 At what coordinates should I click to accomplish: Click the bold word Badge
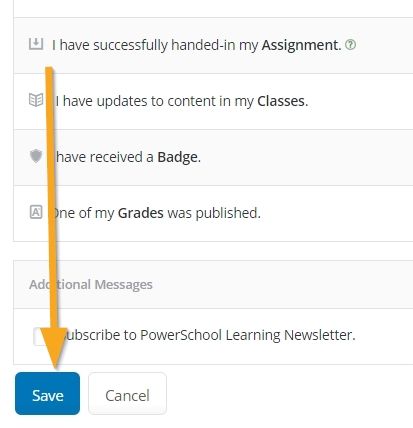177,157
